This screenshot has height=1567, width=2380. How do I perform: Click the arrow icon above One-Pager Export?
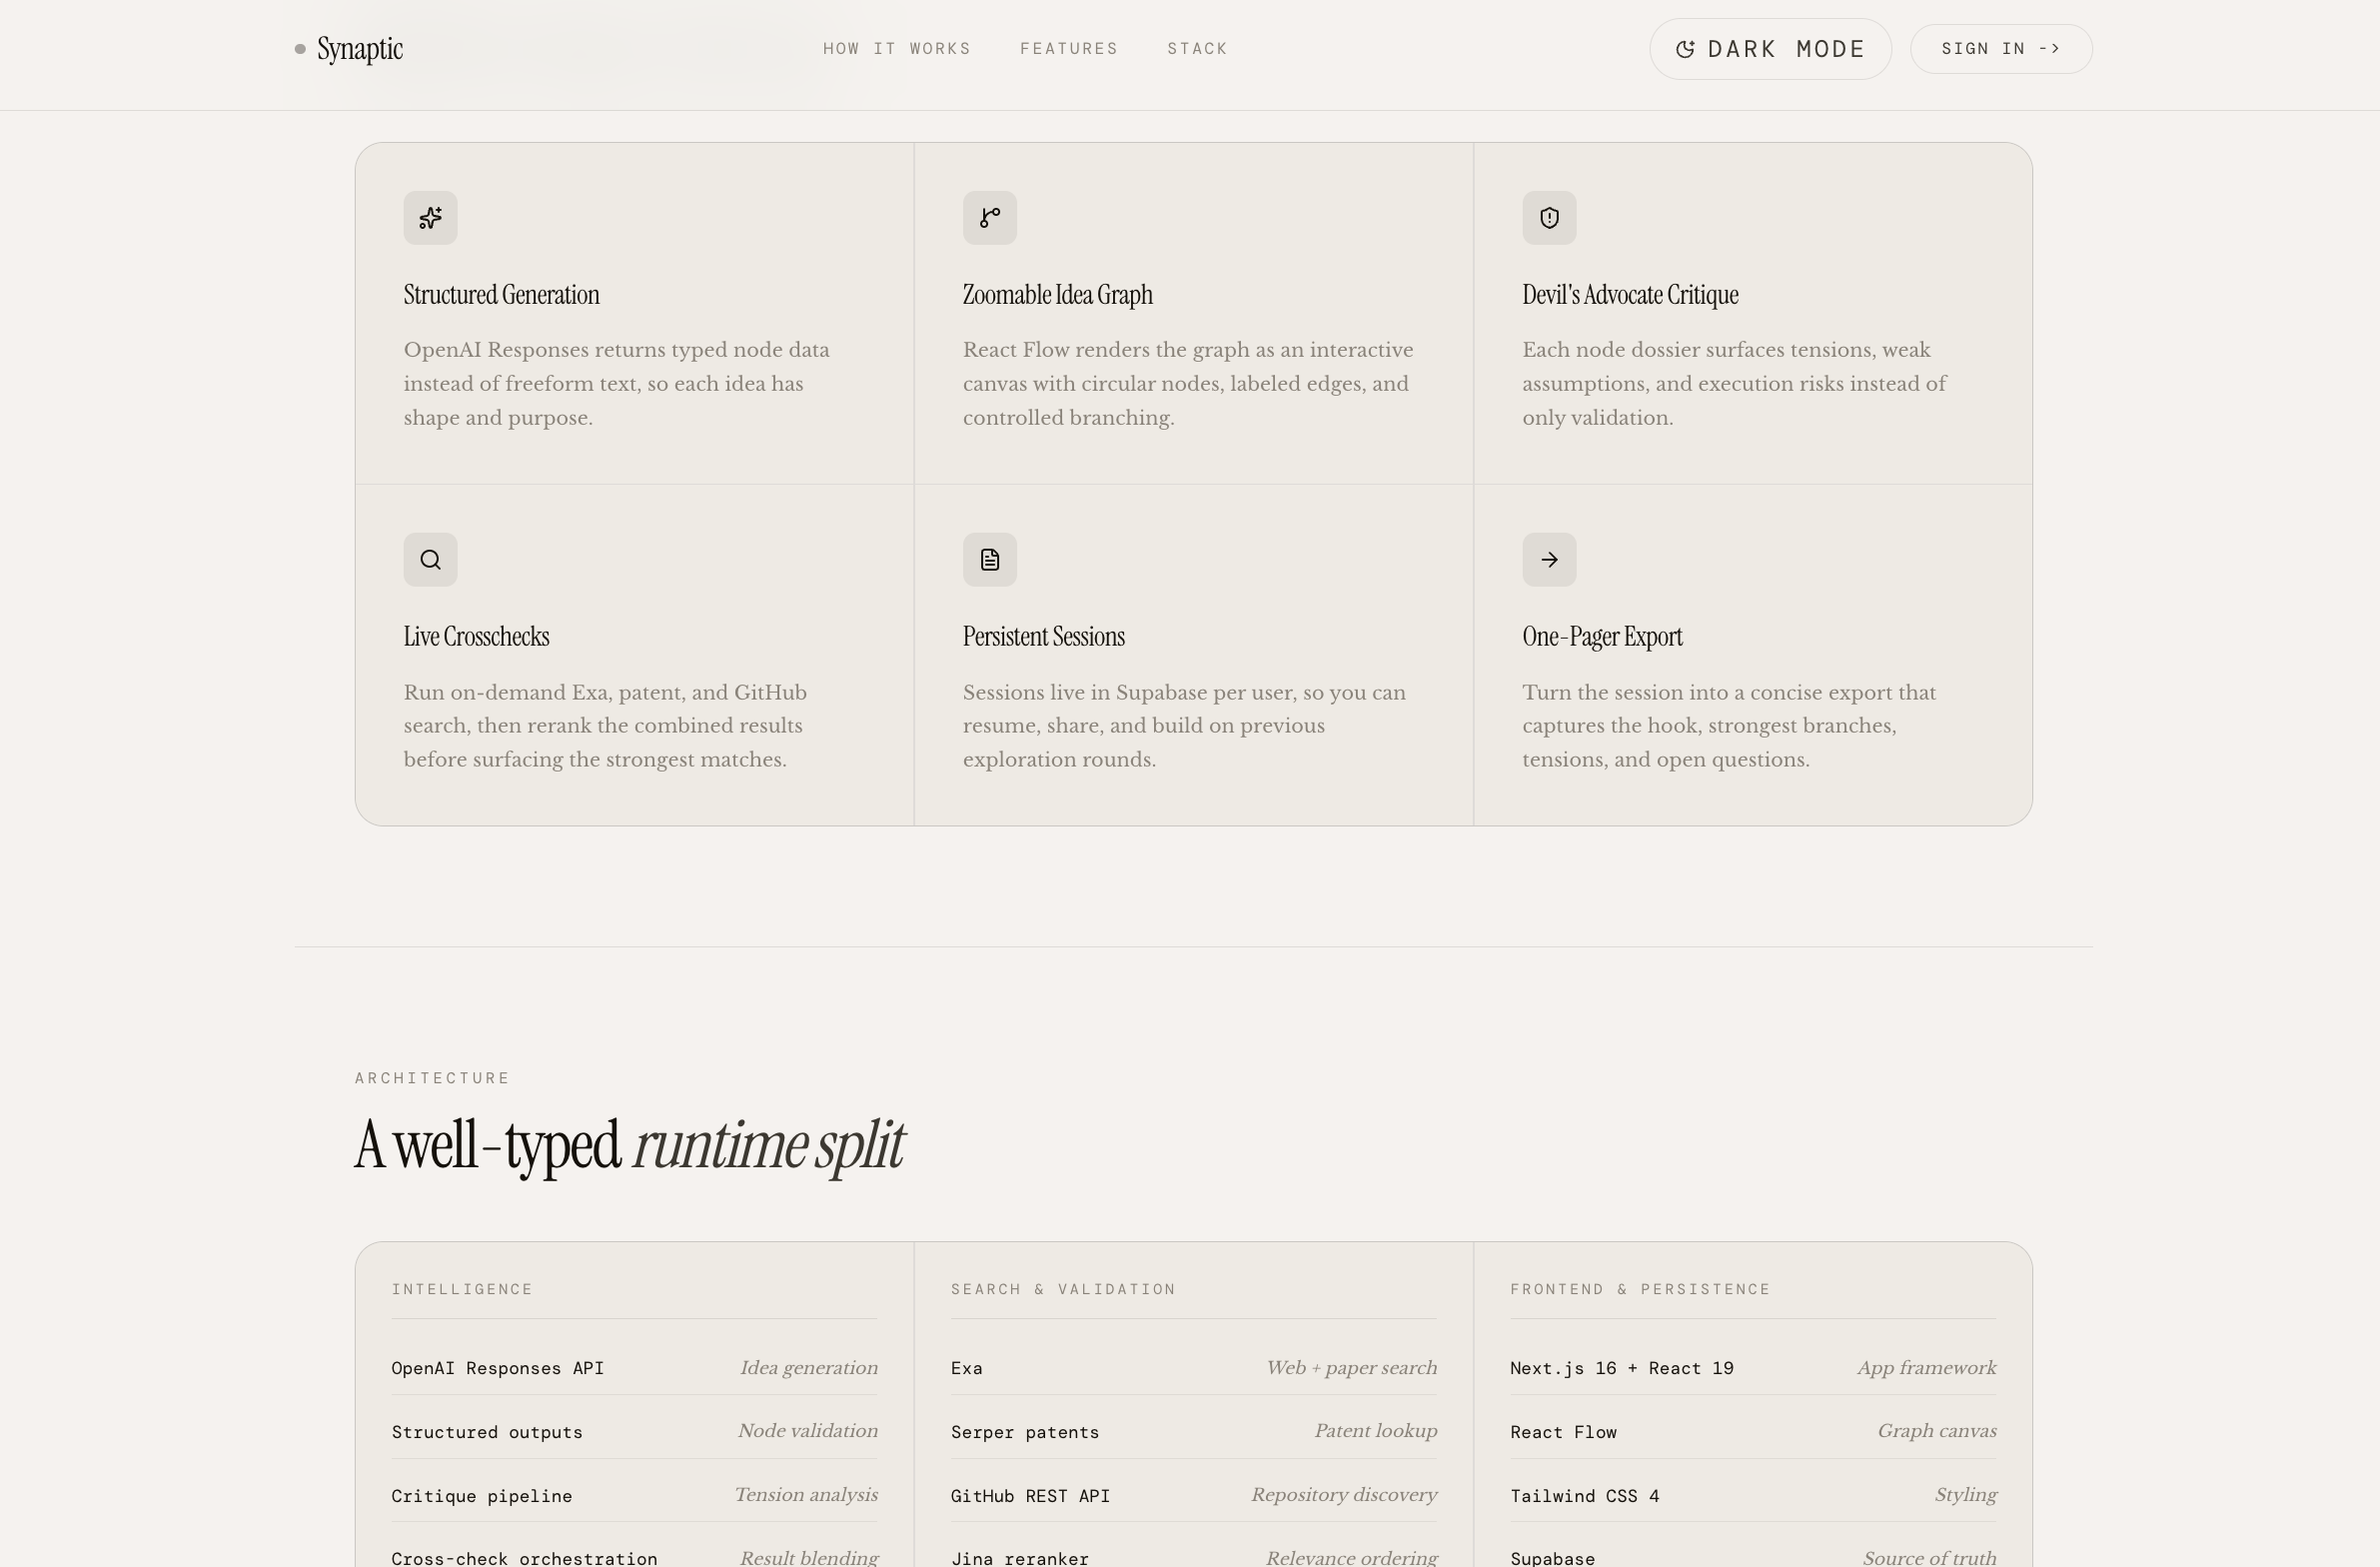click(x=1549, y=560)
